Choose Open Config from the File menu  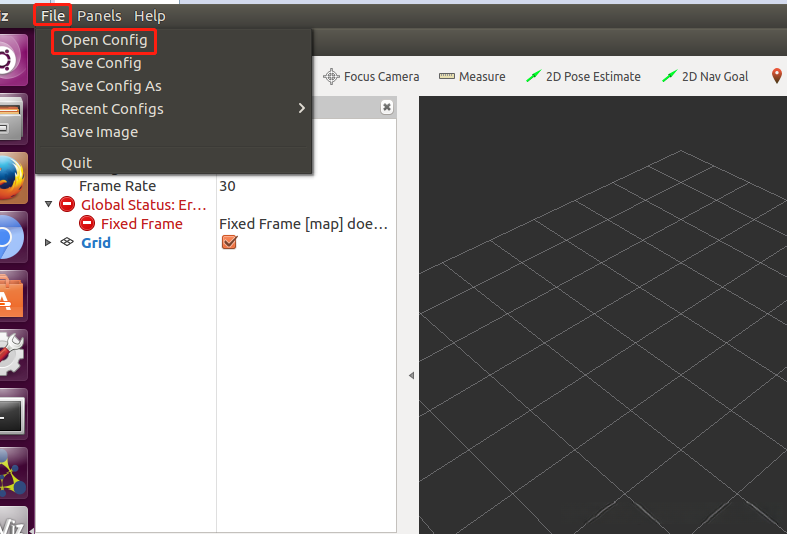pyautogui.click(x=104, y=40)
